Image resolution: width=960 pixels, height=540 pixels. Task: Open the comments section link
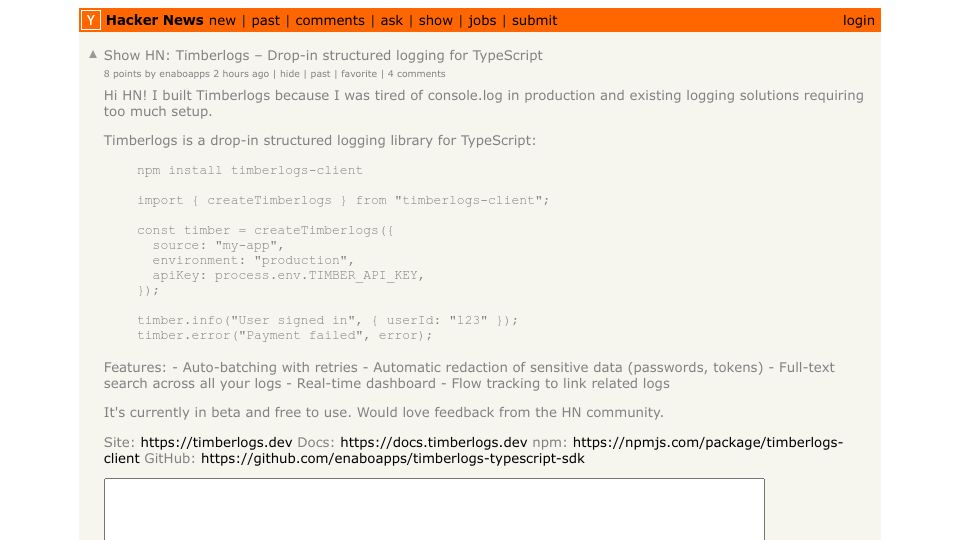[330, 20]
